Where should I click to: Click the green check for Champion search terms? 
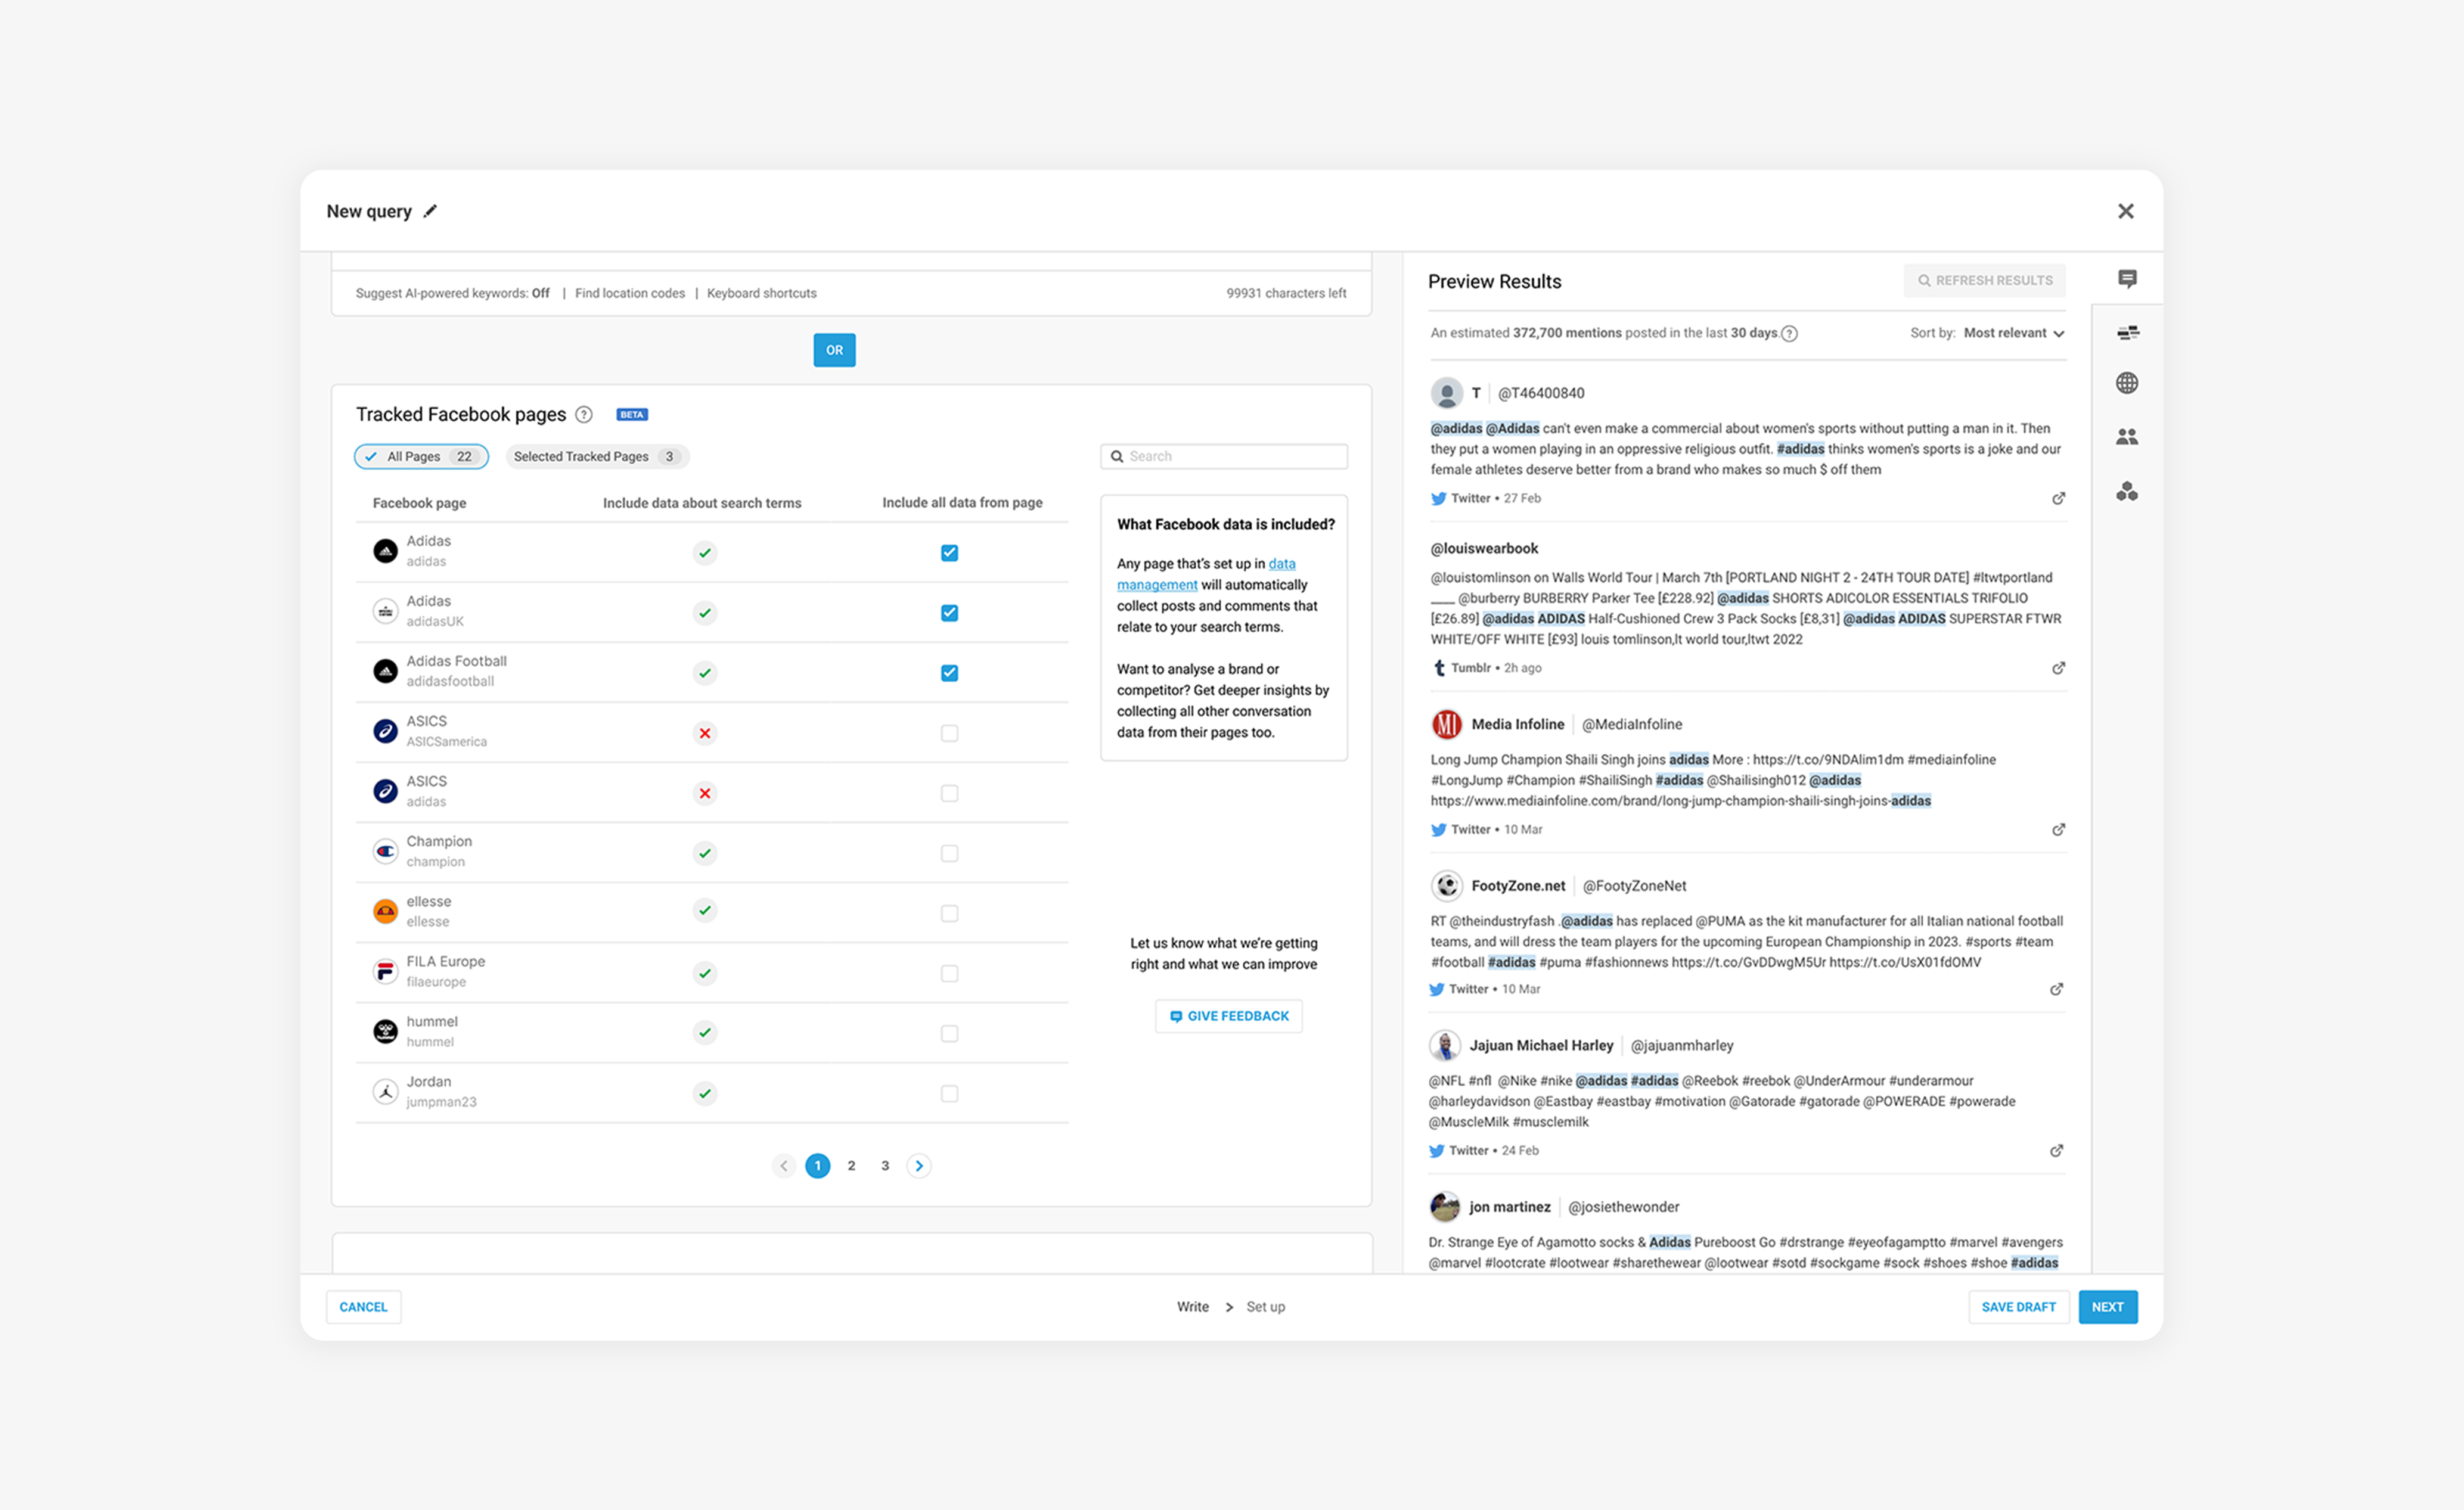click(x=705, y=853)
